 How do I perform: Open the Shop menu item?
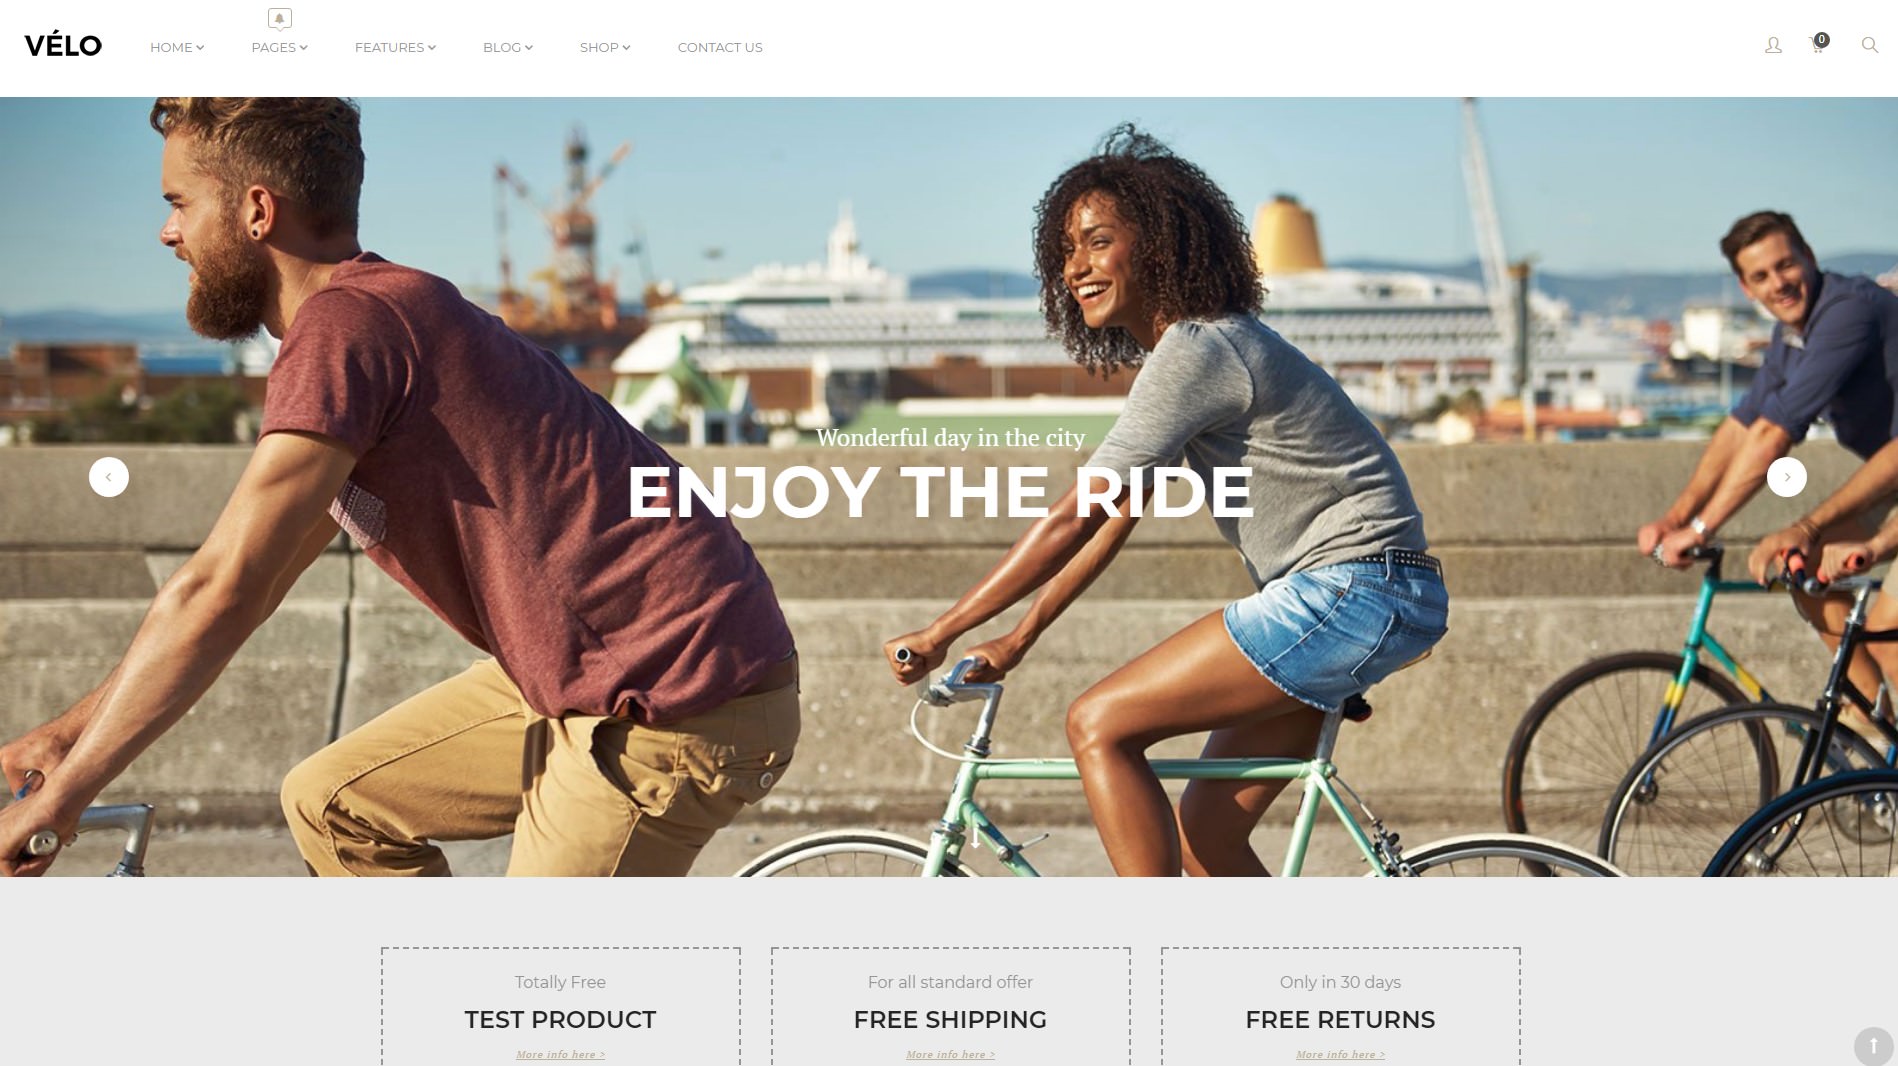(x=605, y=47)
